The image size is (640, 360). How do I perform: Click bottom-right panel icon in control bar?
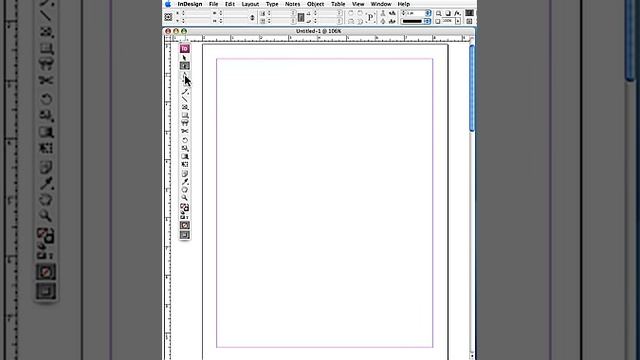pyautogui.click(x=469, y=21)
